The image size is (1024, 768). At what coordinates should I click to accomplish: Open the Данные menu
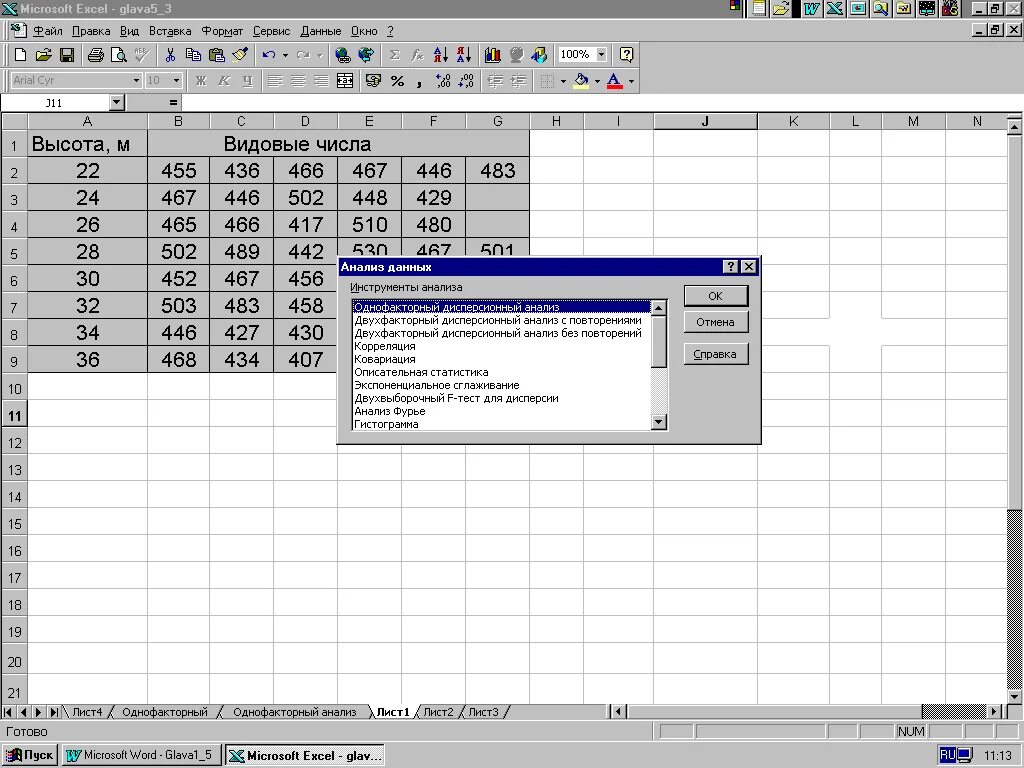tap(321, 31)
